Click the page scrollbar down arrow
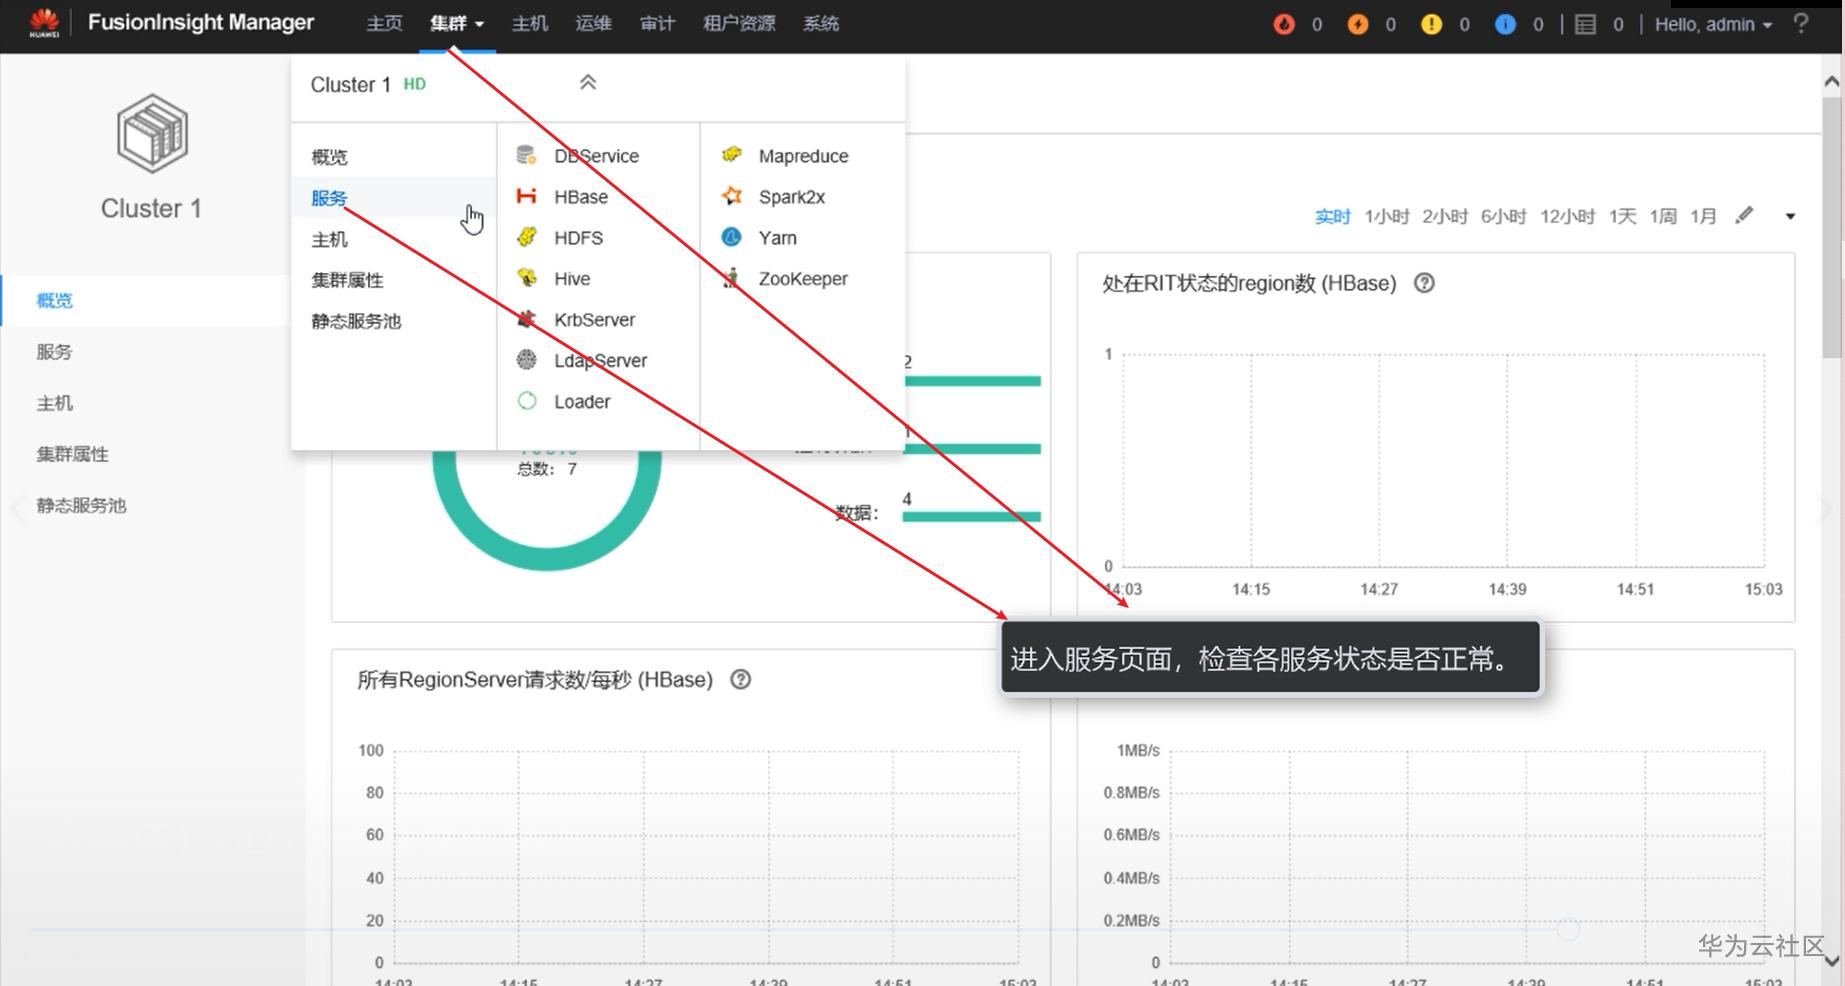 point(1832,960)
